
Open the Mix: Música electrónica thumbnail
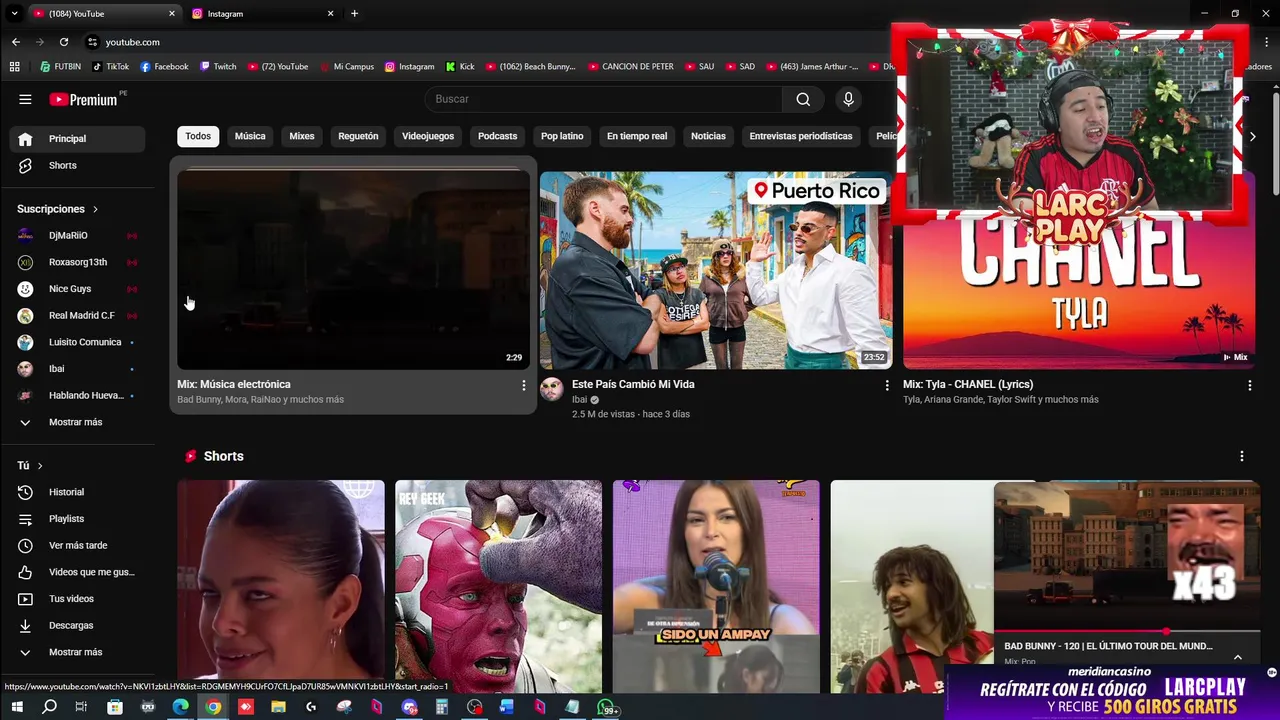[353, 270]
